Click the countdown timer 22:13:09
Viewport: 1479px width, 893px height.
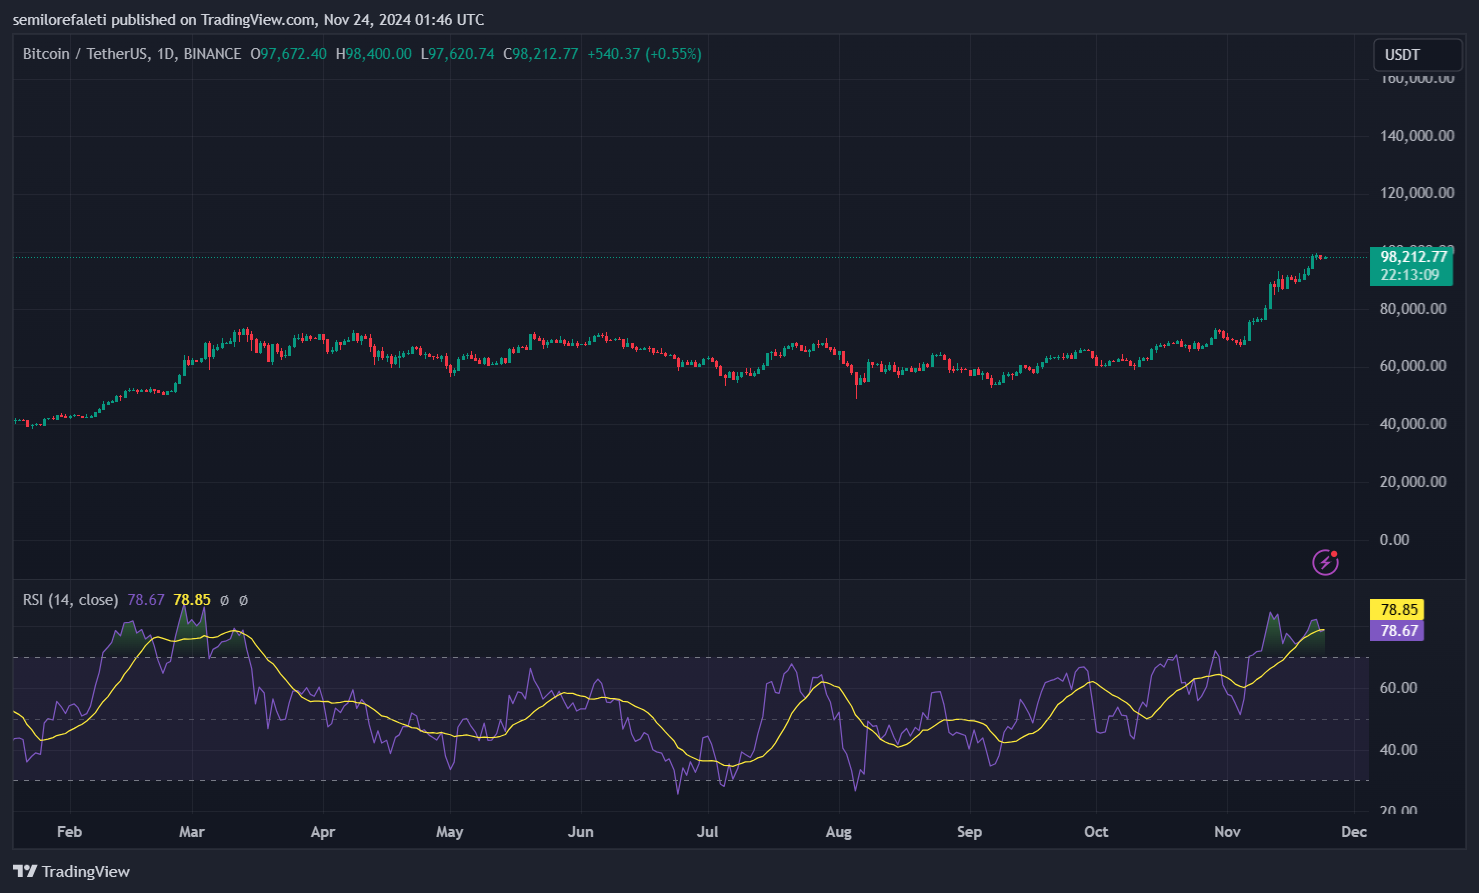pos(1410,275)
